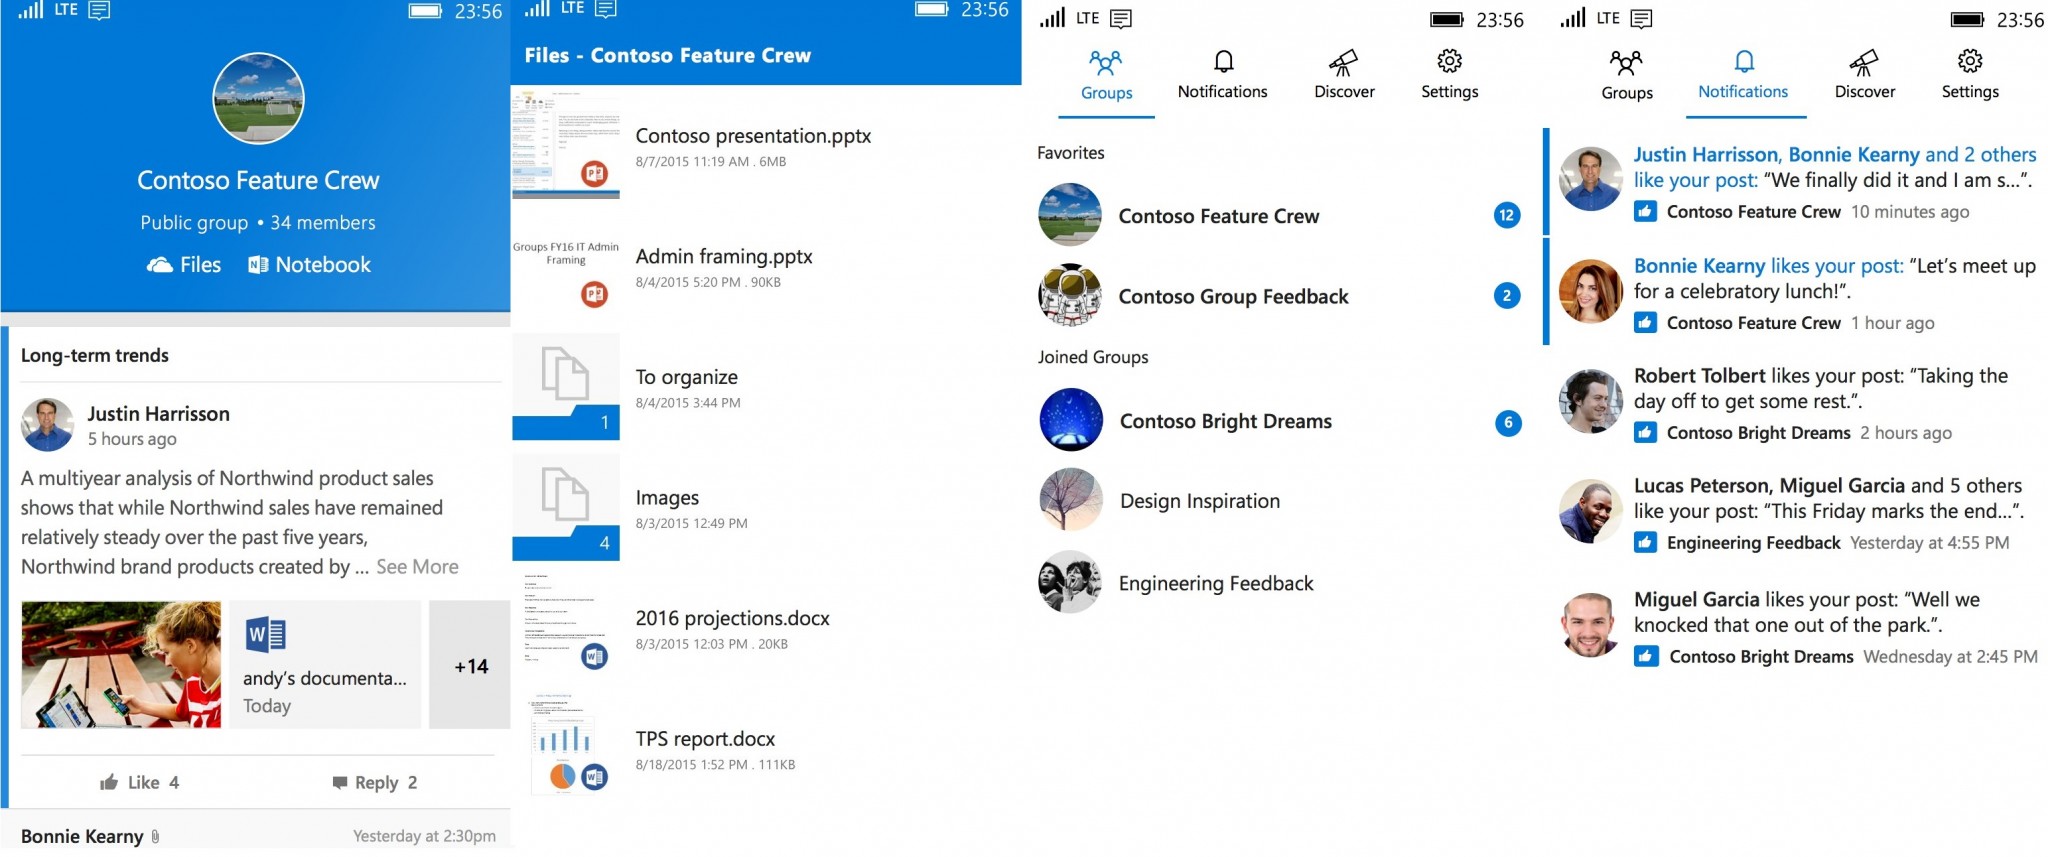
Task: Open Bonnie Kearny likes your post notification
Action: click(x=1796, y=293)
